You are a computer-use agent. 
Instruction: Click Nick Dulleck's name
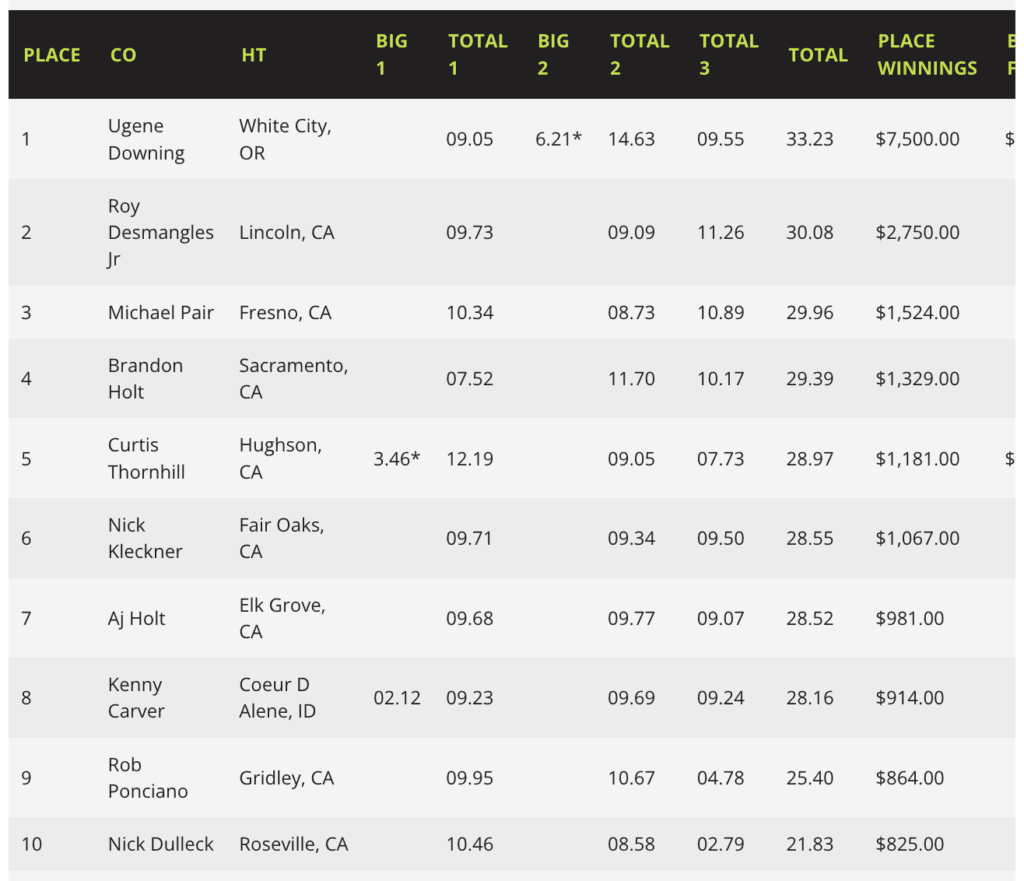161,844
